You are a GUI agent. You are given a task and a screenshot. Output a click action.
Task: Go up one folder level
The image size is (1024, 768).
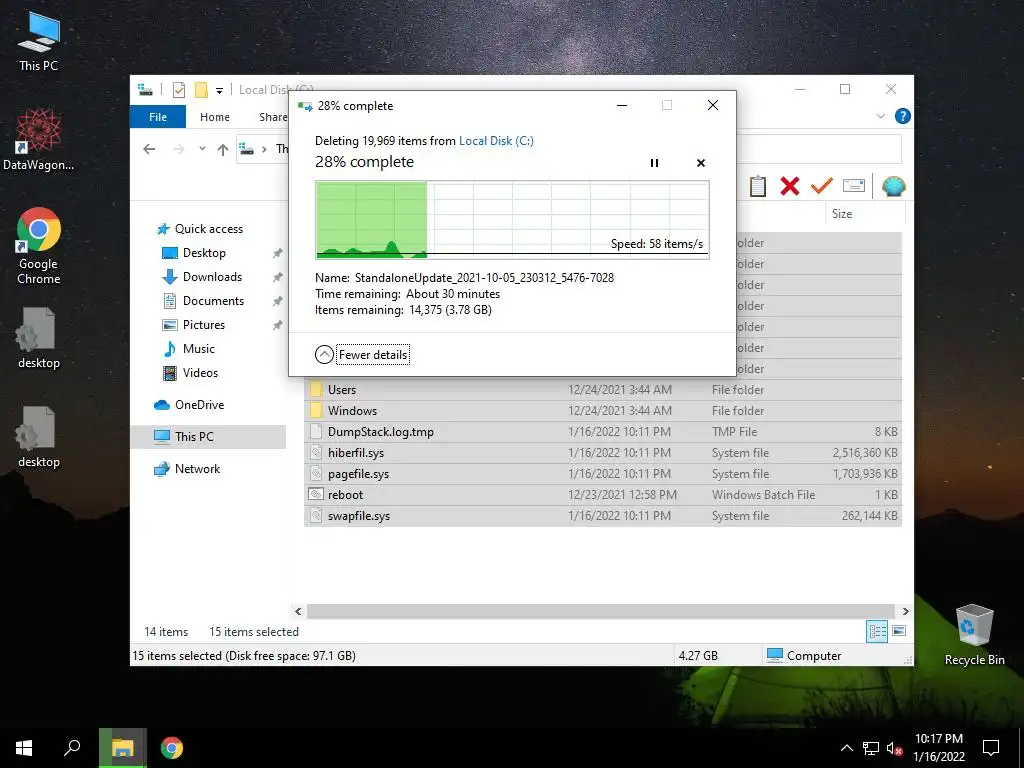(x=223, y=150)
